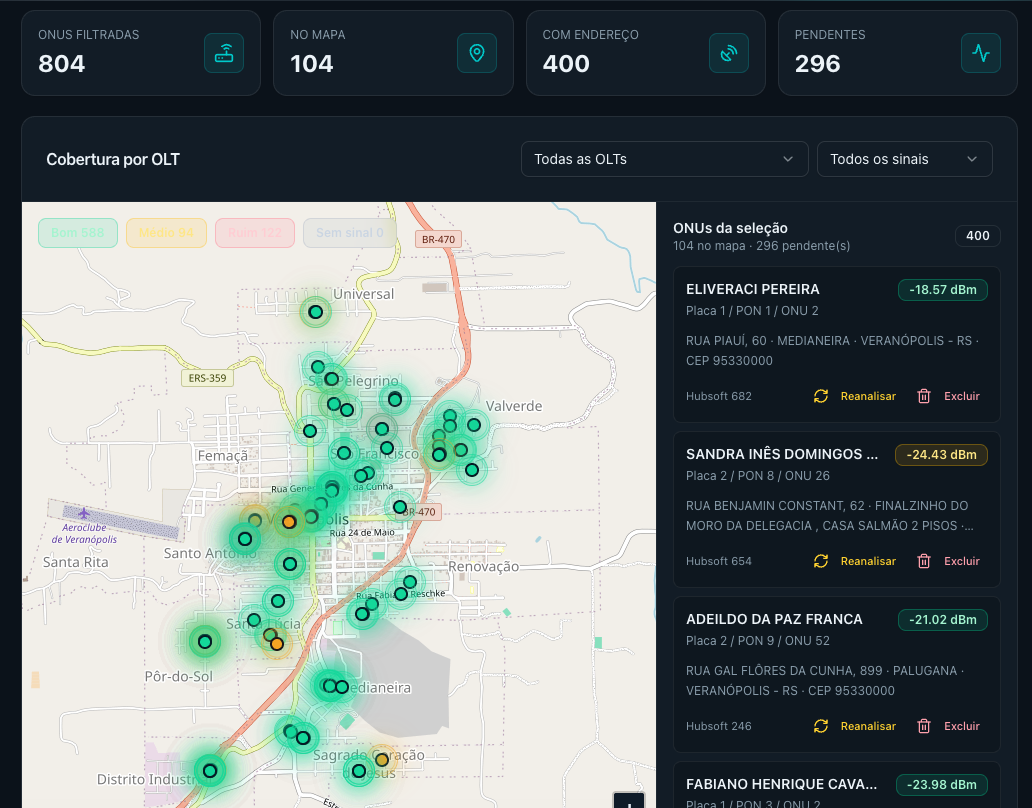The width and height of the screenshot is (1032, 808).
Task: Toggle the Bom 588 signal filter
Action: pos(78,233)
